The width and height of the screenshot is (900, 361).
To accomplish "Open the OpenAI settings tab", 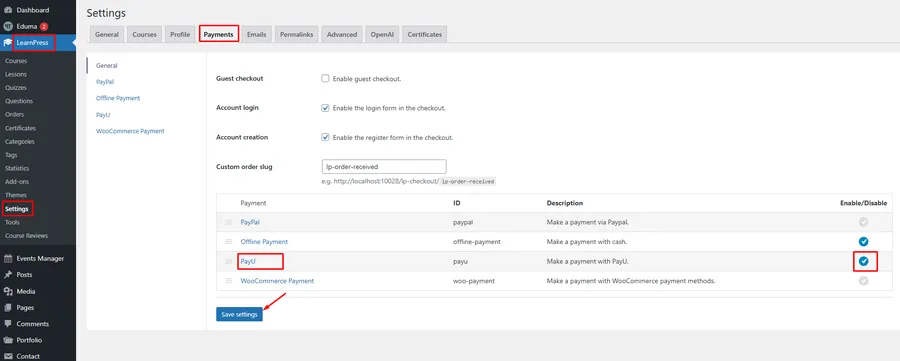I will pos(382,34).
